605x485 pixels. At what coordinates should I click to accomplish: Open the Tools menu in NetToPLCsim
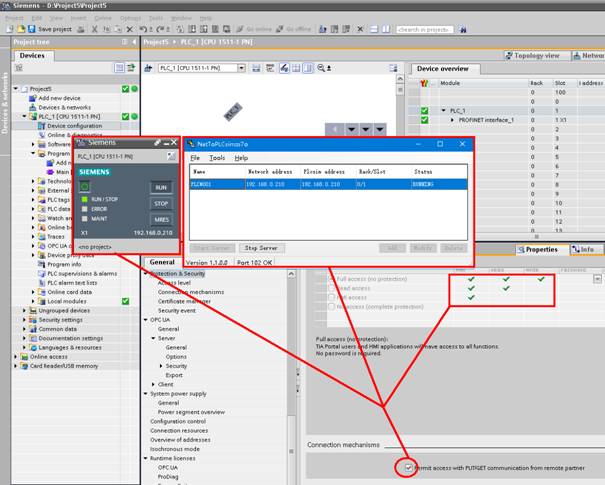click(x=217, y=158)
